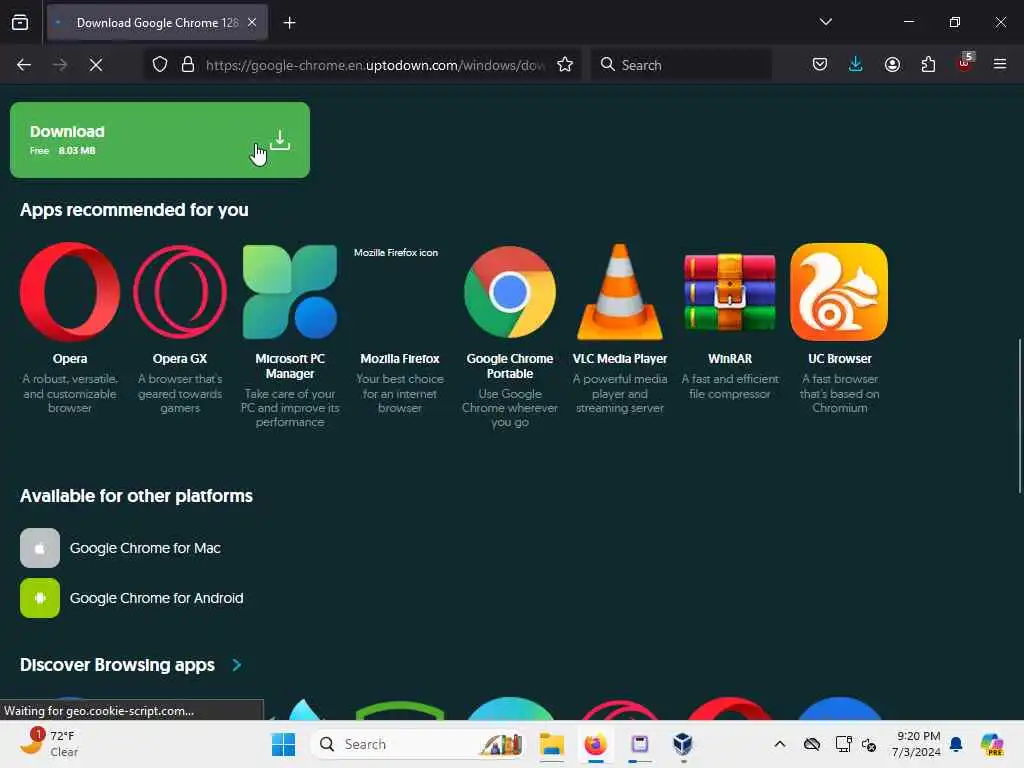The image size is (1024, 768).
Task: Open the WinRAR app icon
Action: pos(729,292)
